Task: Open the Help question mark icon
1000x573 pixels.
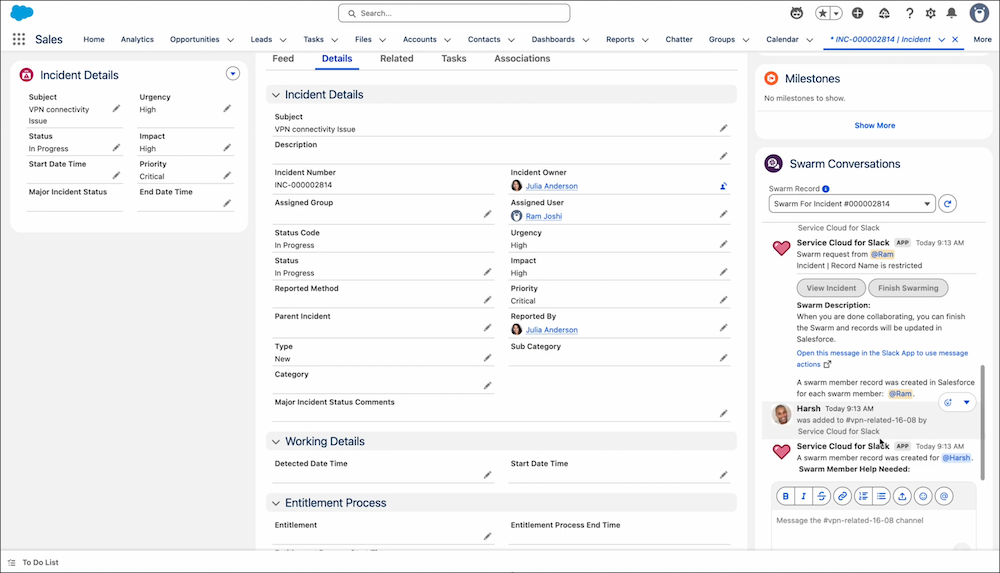Action: pos(909,13)
